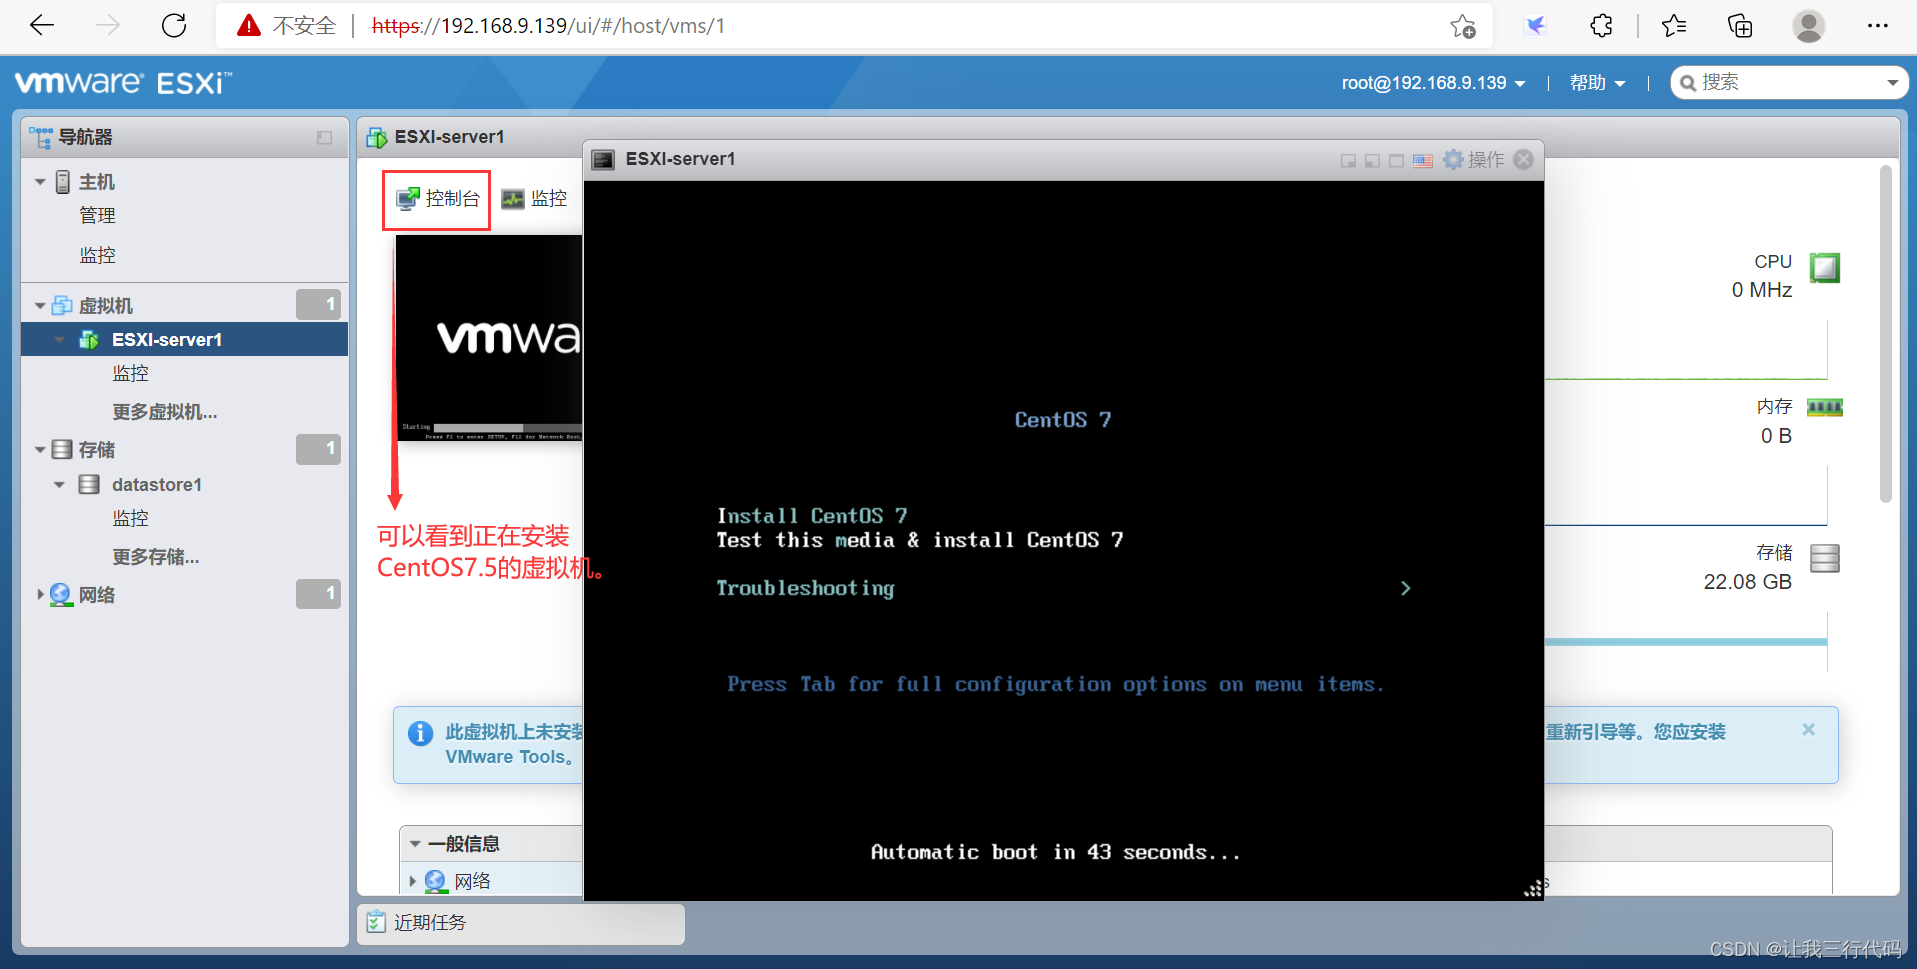Click the 虚拟机 count badge
1917x969 pixels.
318,305
